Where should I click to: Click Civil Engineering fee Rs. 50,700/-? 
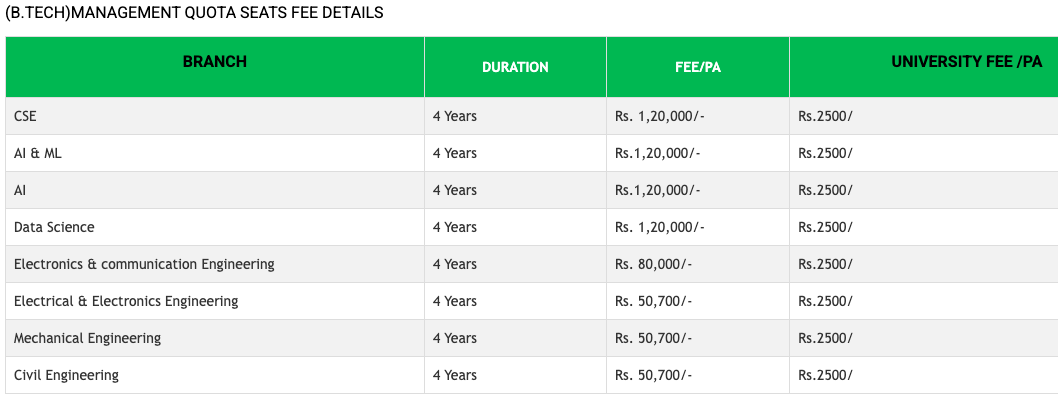point(698,375)
